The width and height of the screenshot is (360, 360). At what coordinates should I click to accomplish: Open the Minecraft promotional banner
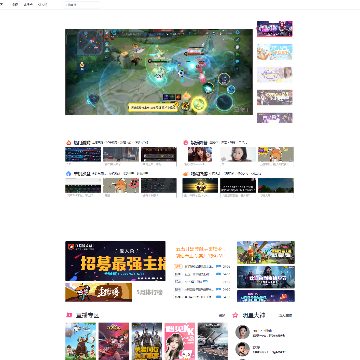(266, 252)
